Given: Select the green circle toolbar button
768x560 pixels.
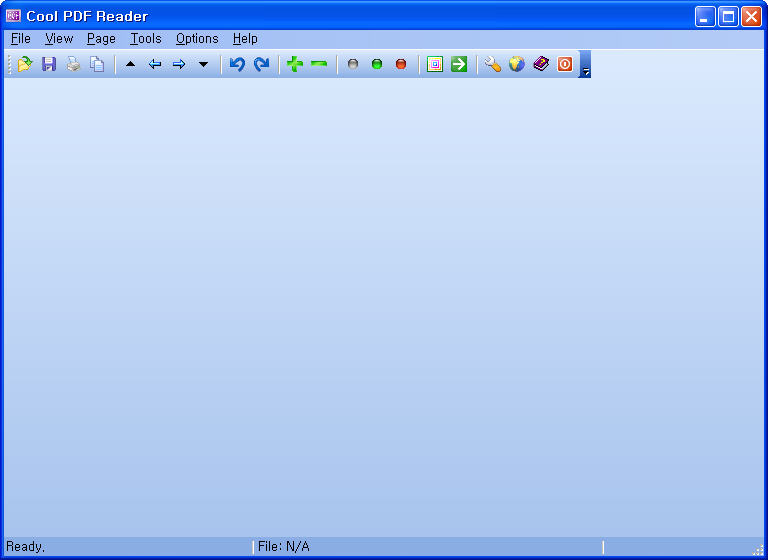Looking at the screenshot, I should (x=377, y=64).
